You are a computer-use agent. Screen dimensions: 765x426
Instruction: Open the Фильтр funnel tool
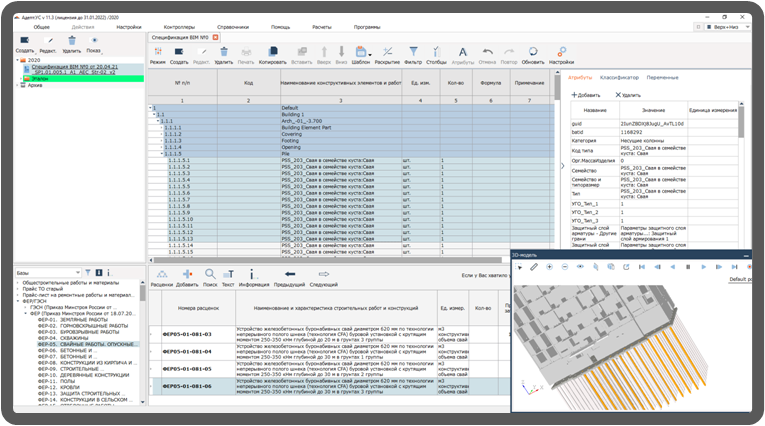(x=413, y=51)
